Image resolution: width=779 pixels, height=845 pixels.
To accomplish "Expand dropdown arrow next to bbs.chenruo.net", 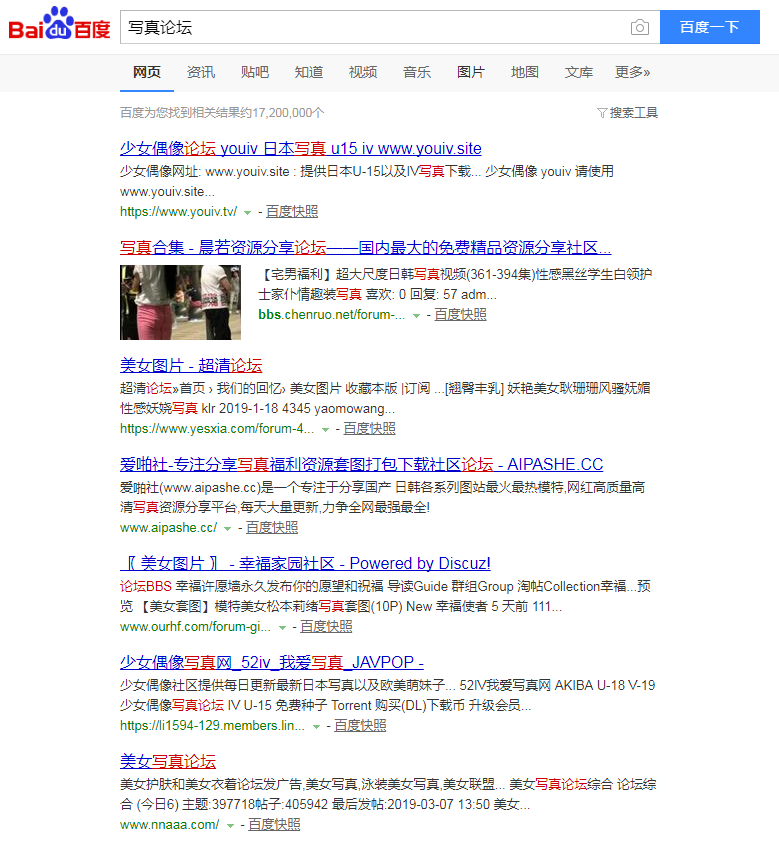I will click(416, 315).
